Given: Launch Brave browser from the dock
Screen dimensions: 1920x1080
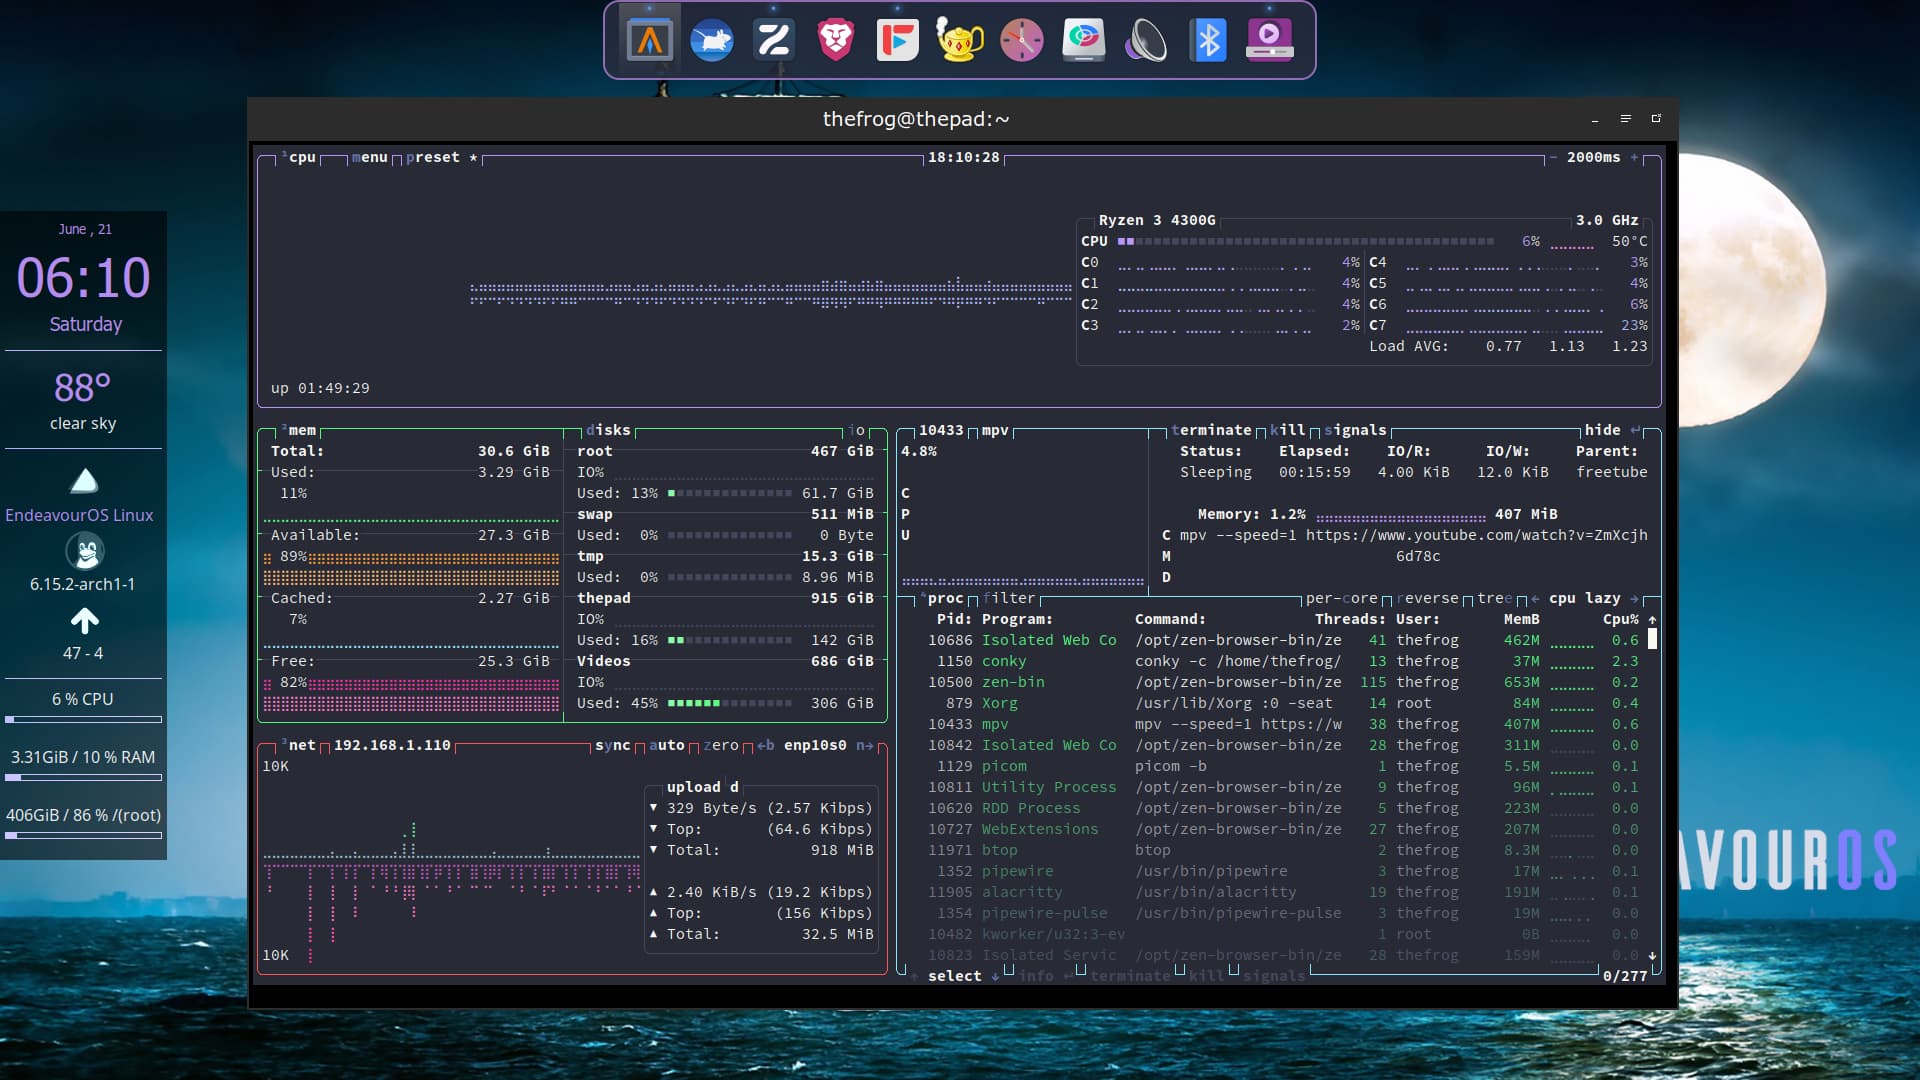Looking at the screenshot, I should point(836,40).
